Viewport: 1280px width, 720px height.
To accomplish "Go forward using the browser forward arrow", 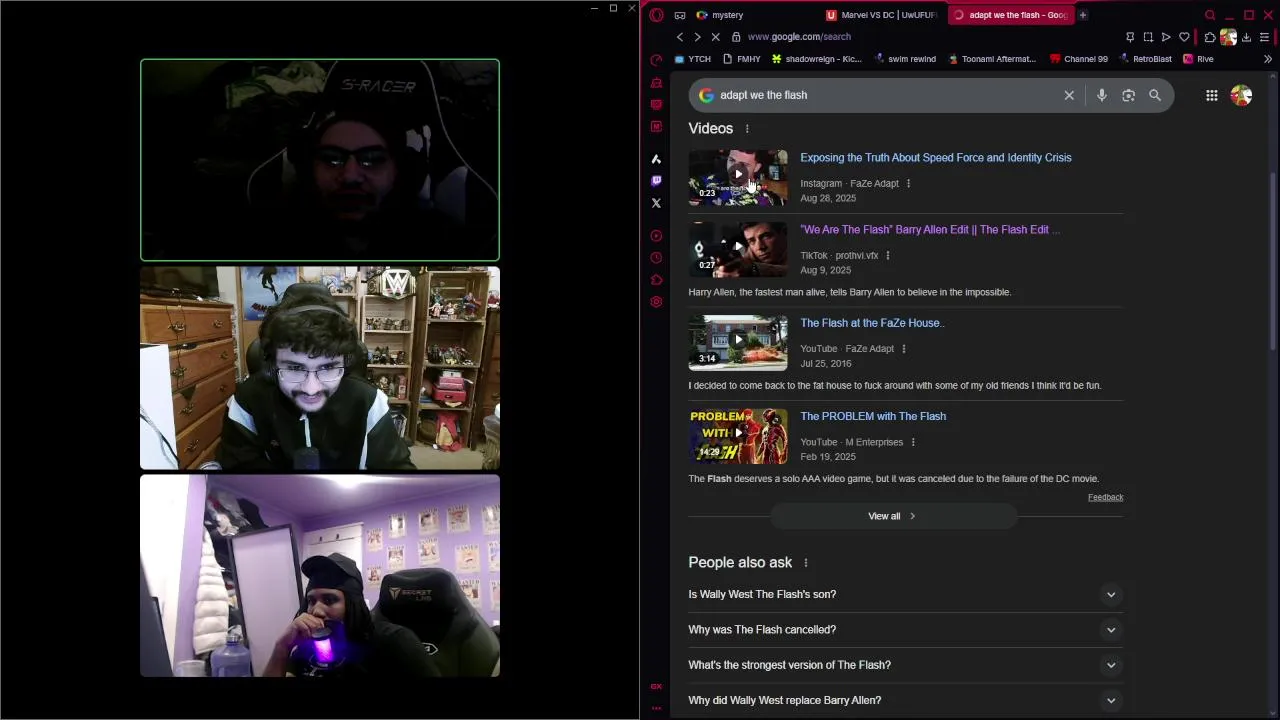I will 697,37.
